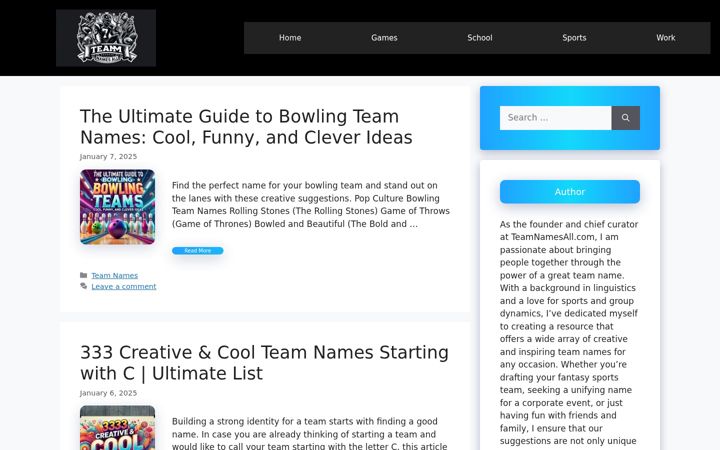Screen dimensions: 720x450
Task: Click the January 6, 2025 post date
Action: click(x=108, y=393)
